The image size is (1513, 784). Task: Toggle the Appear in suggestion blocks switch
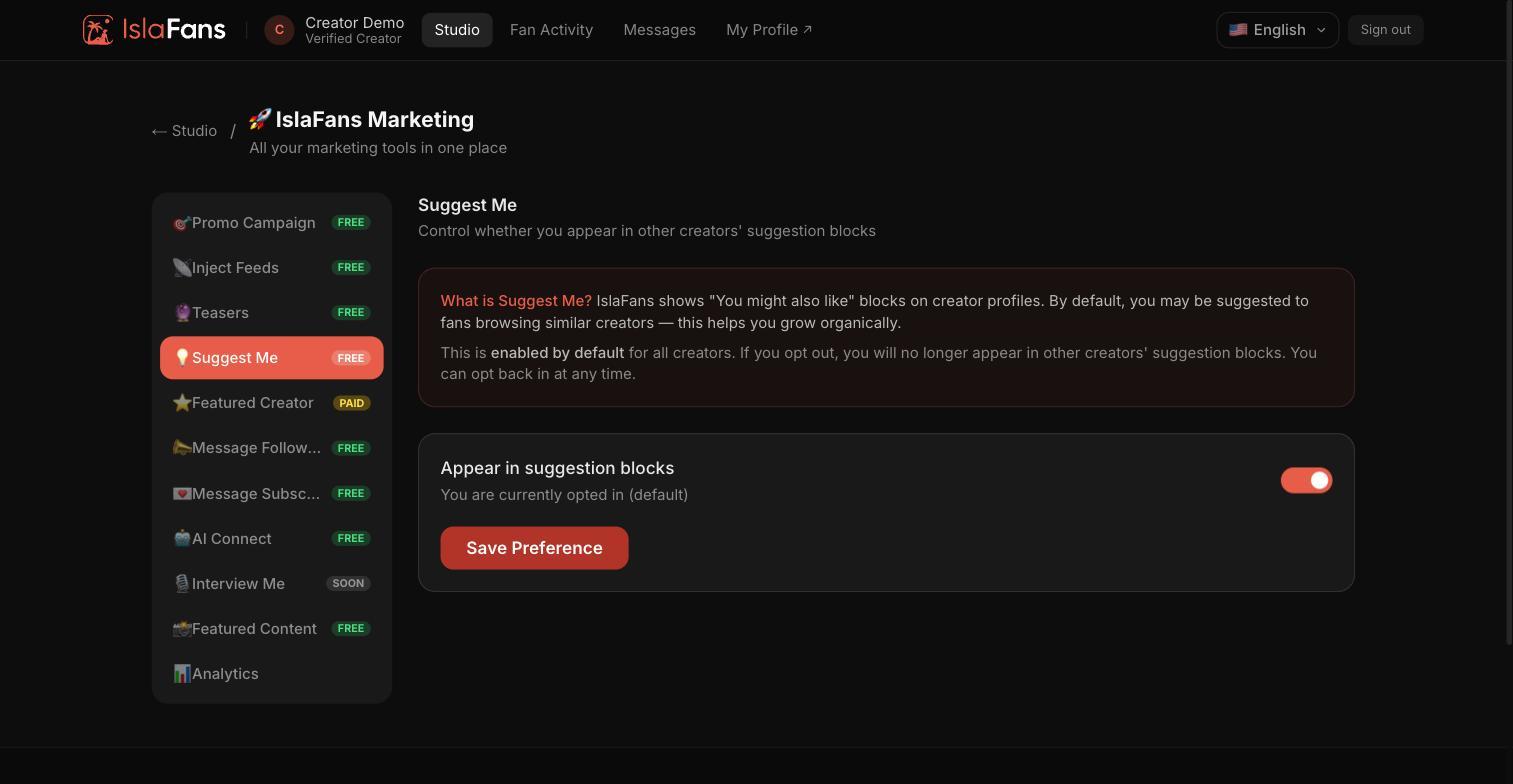1306,481
